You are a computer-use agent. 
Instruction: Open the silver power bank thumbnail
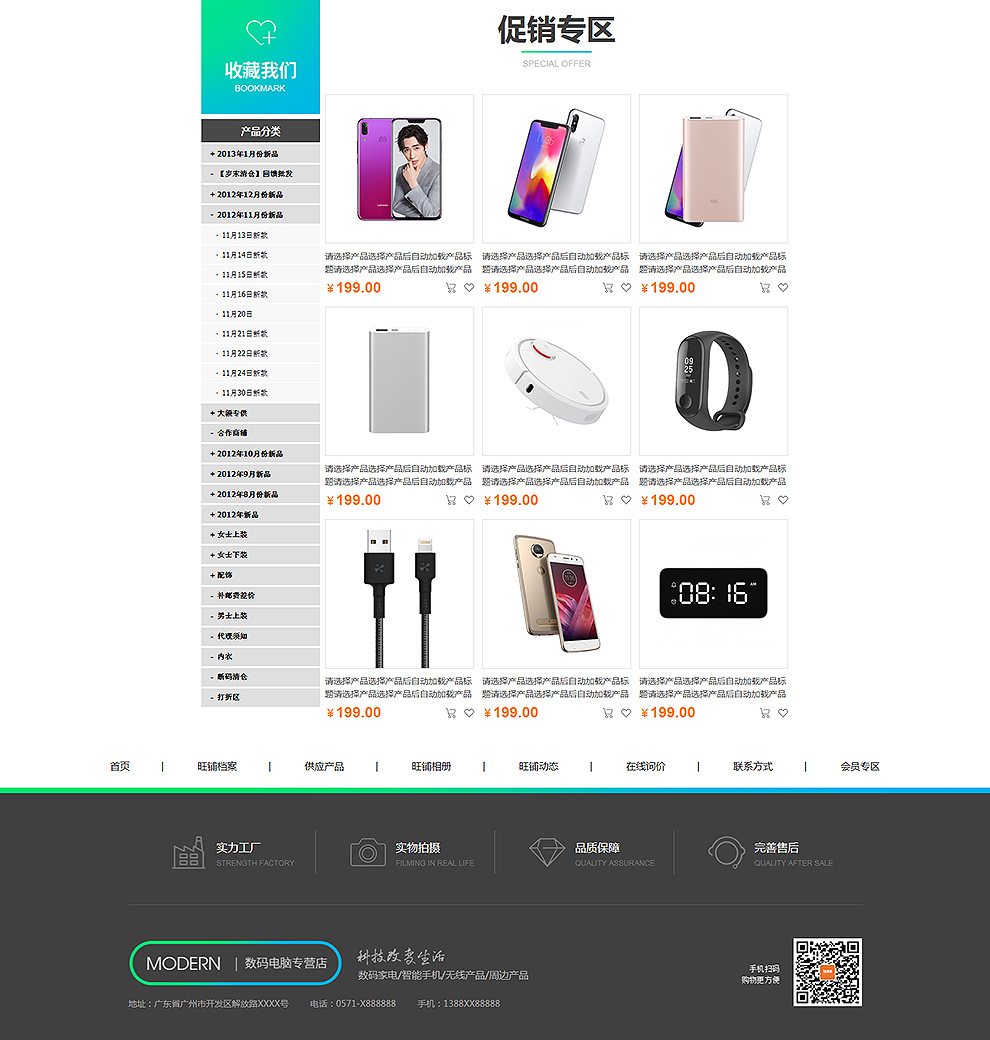(x=399, y=381)
